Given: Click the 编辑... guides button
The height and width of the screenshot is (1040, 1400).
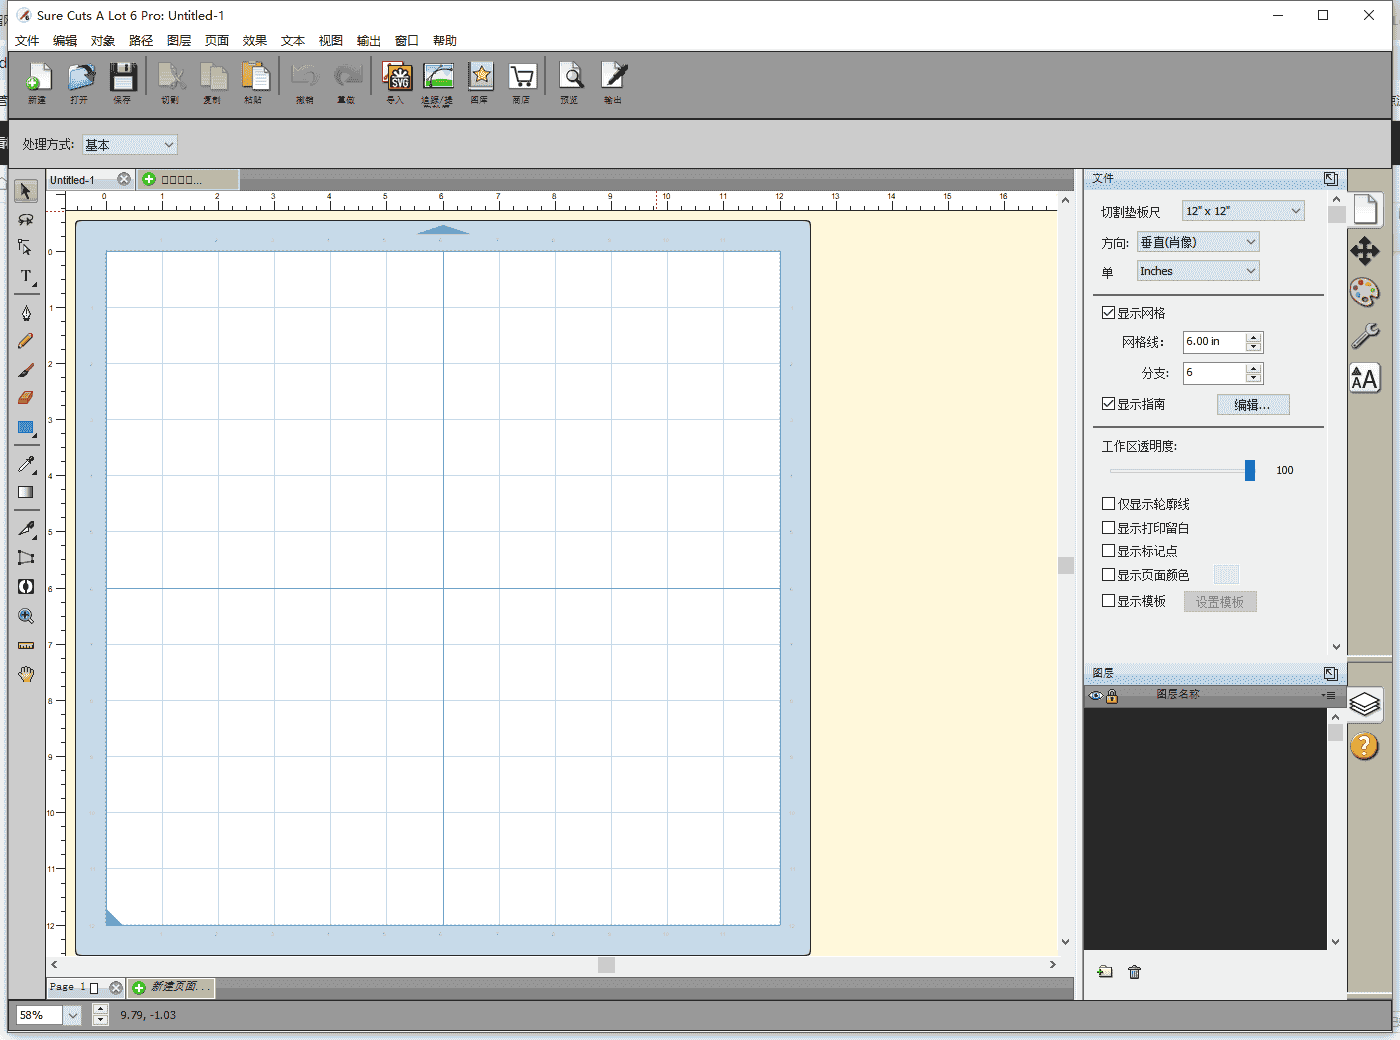Looking at the screenshot, I should click(1252, 405).
